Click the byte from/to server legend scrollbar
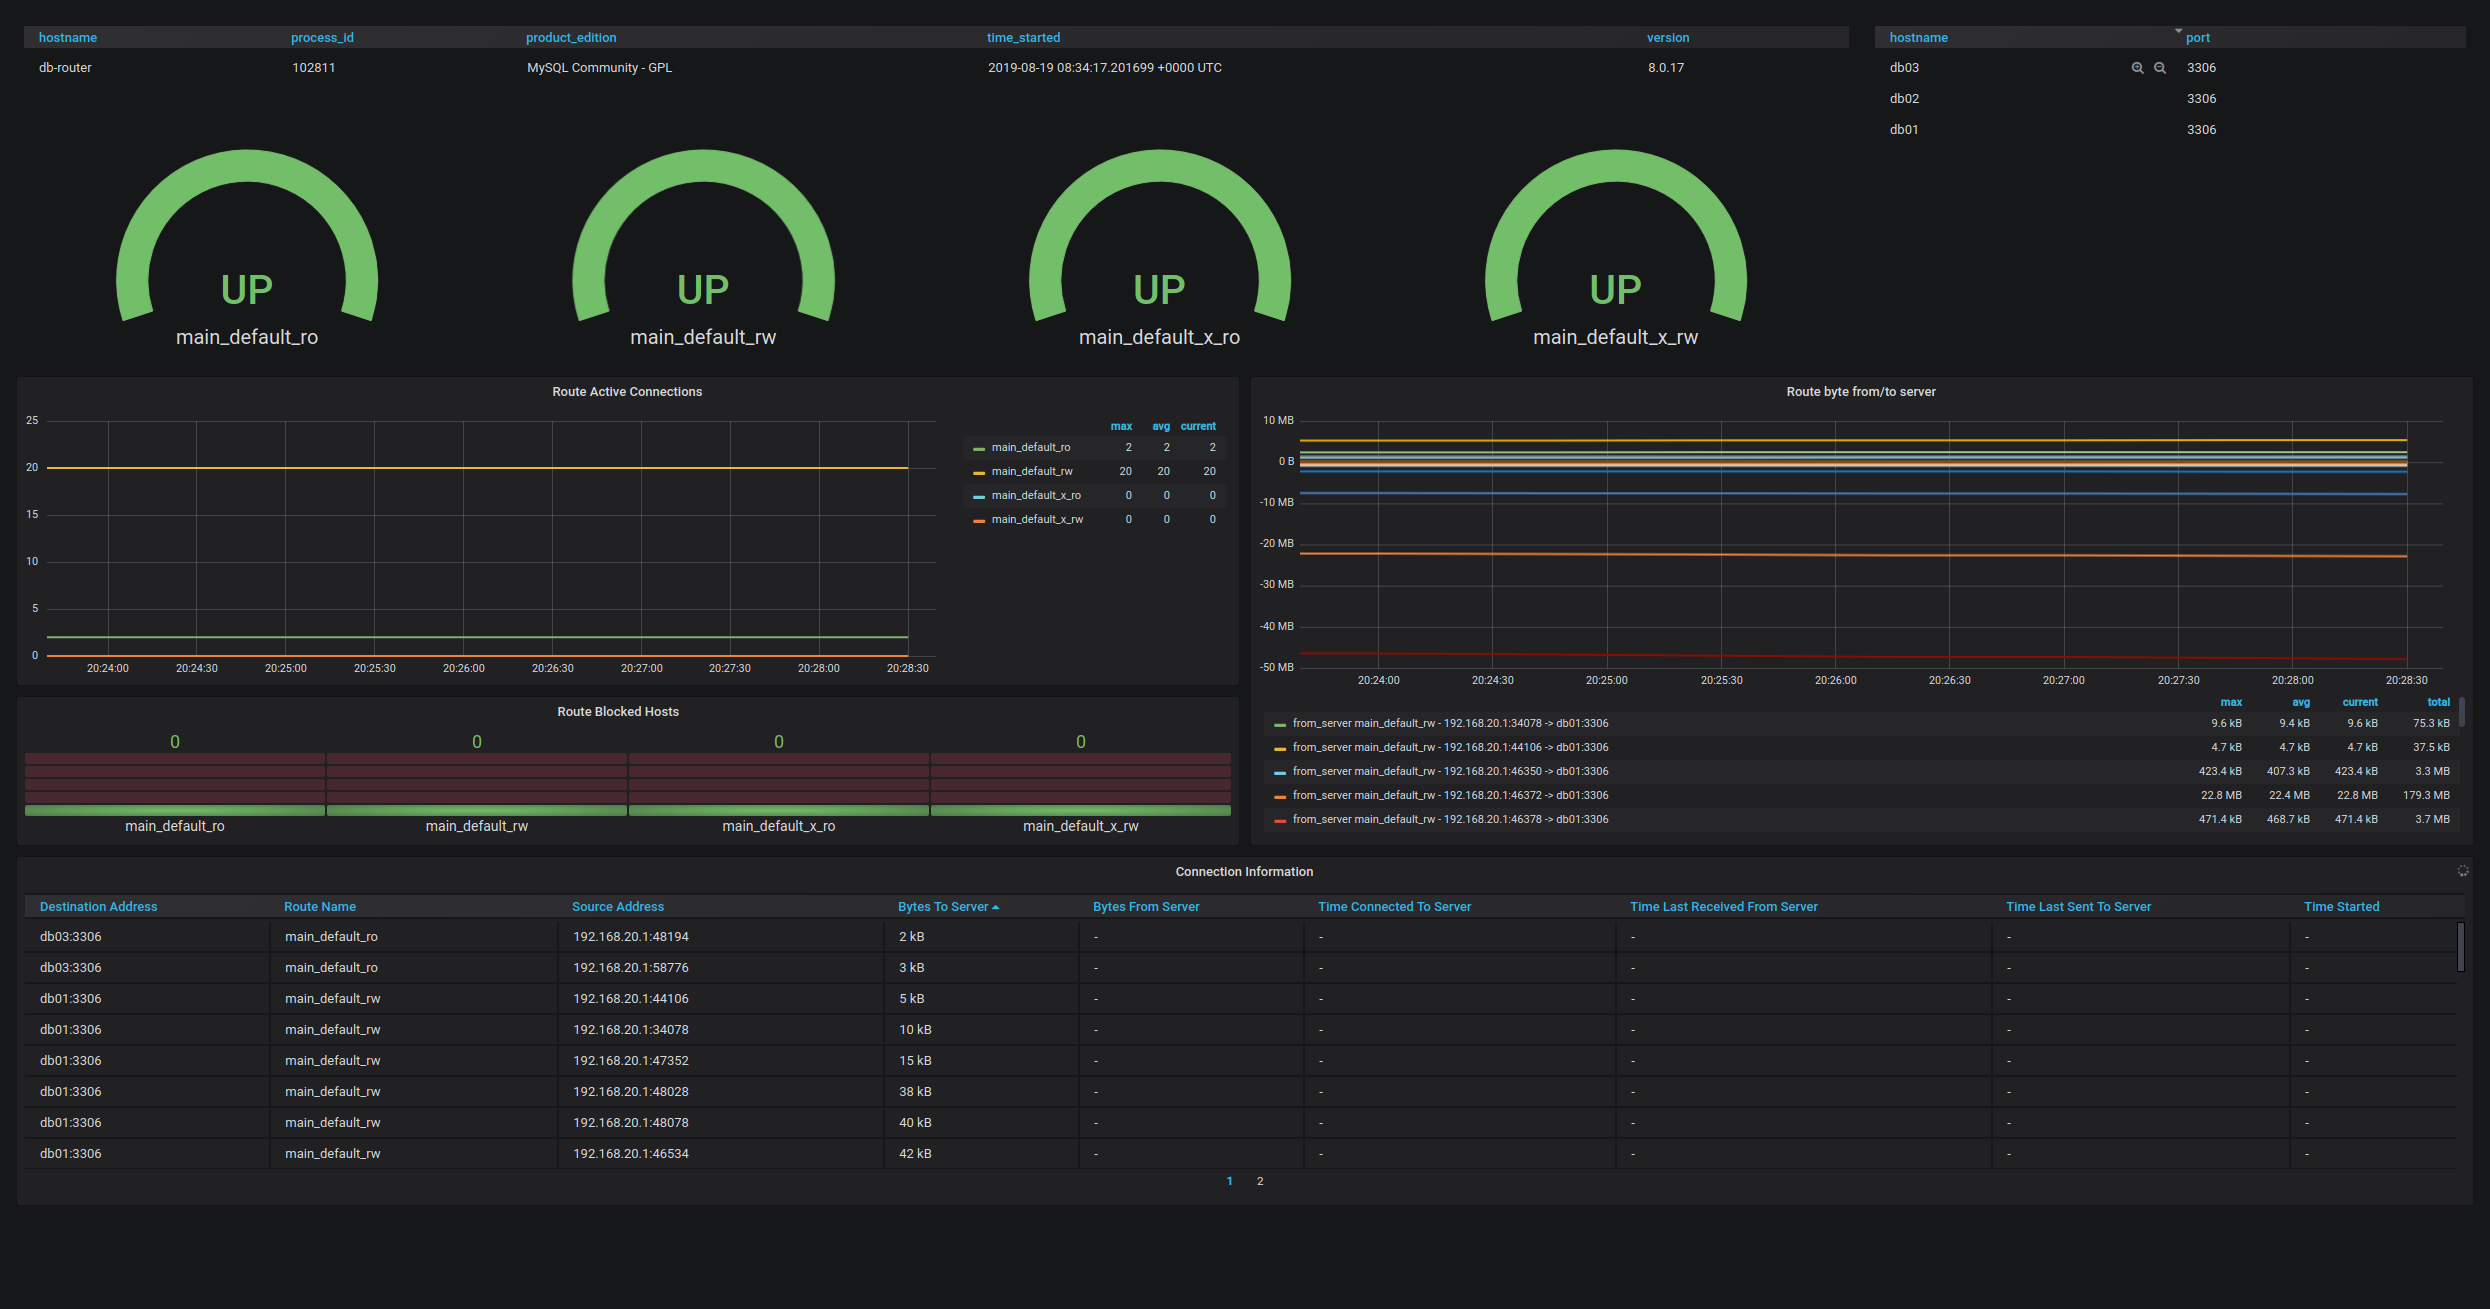Image resolution: width=2490 pixels, height=1309 pixels. (2461, 712)
